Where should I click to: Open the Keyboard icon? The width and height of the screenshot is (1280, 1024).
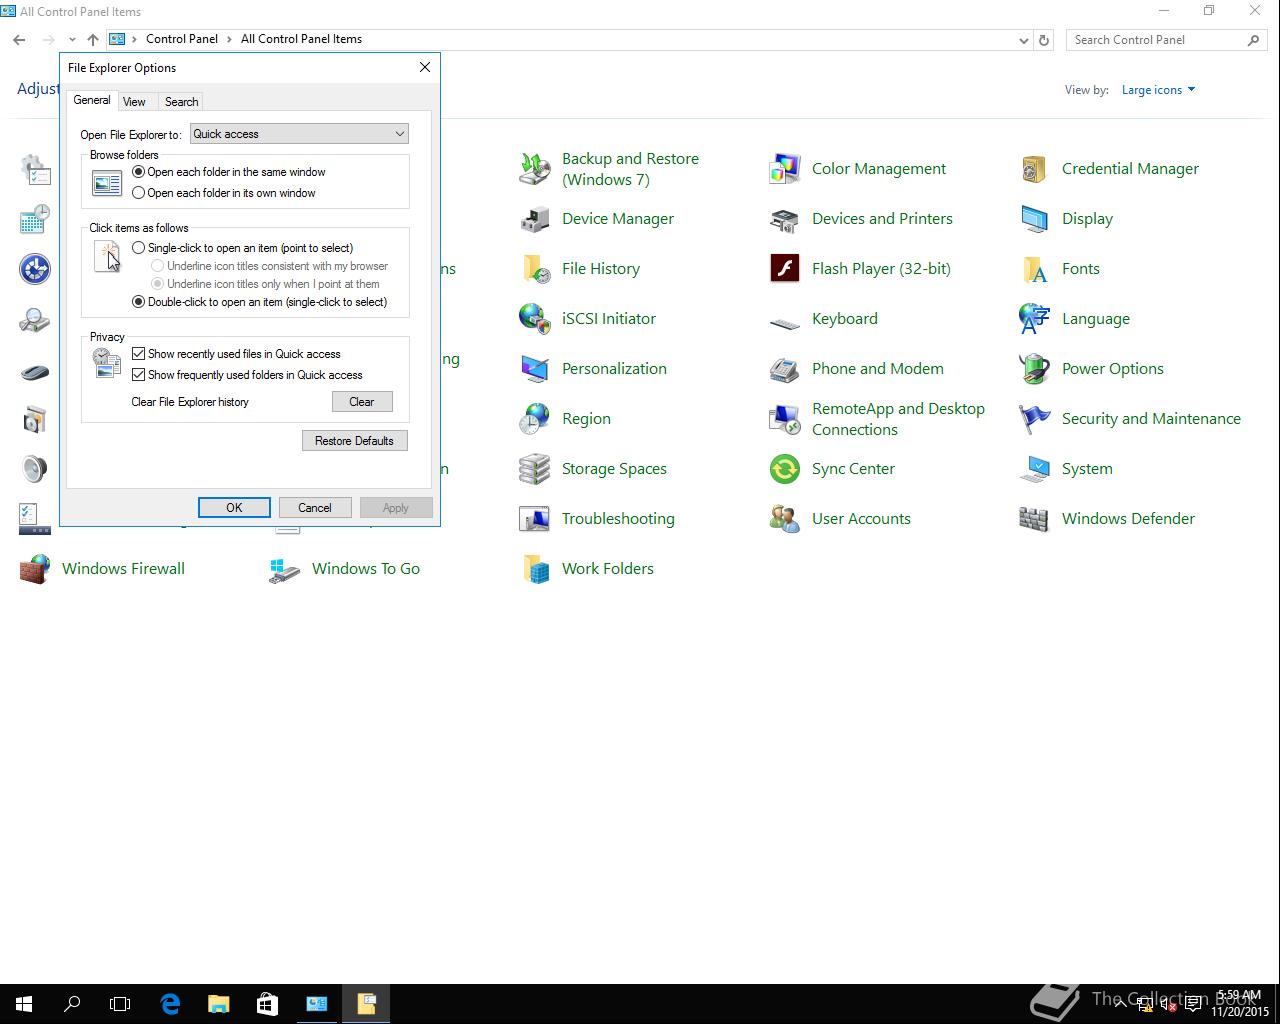[x=785, y=322]
